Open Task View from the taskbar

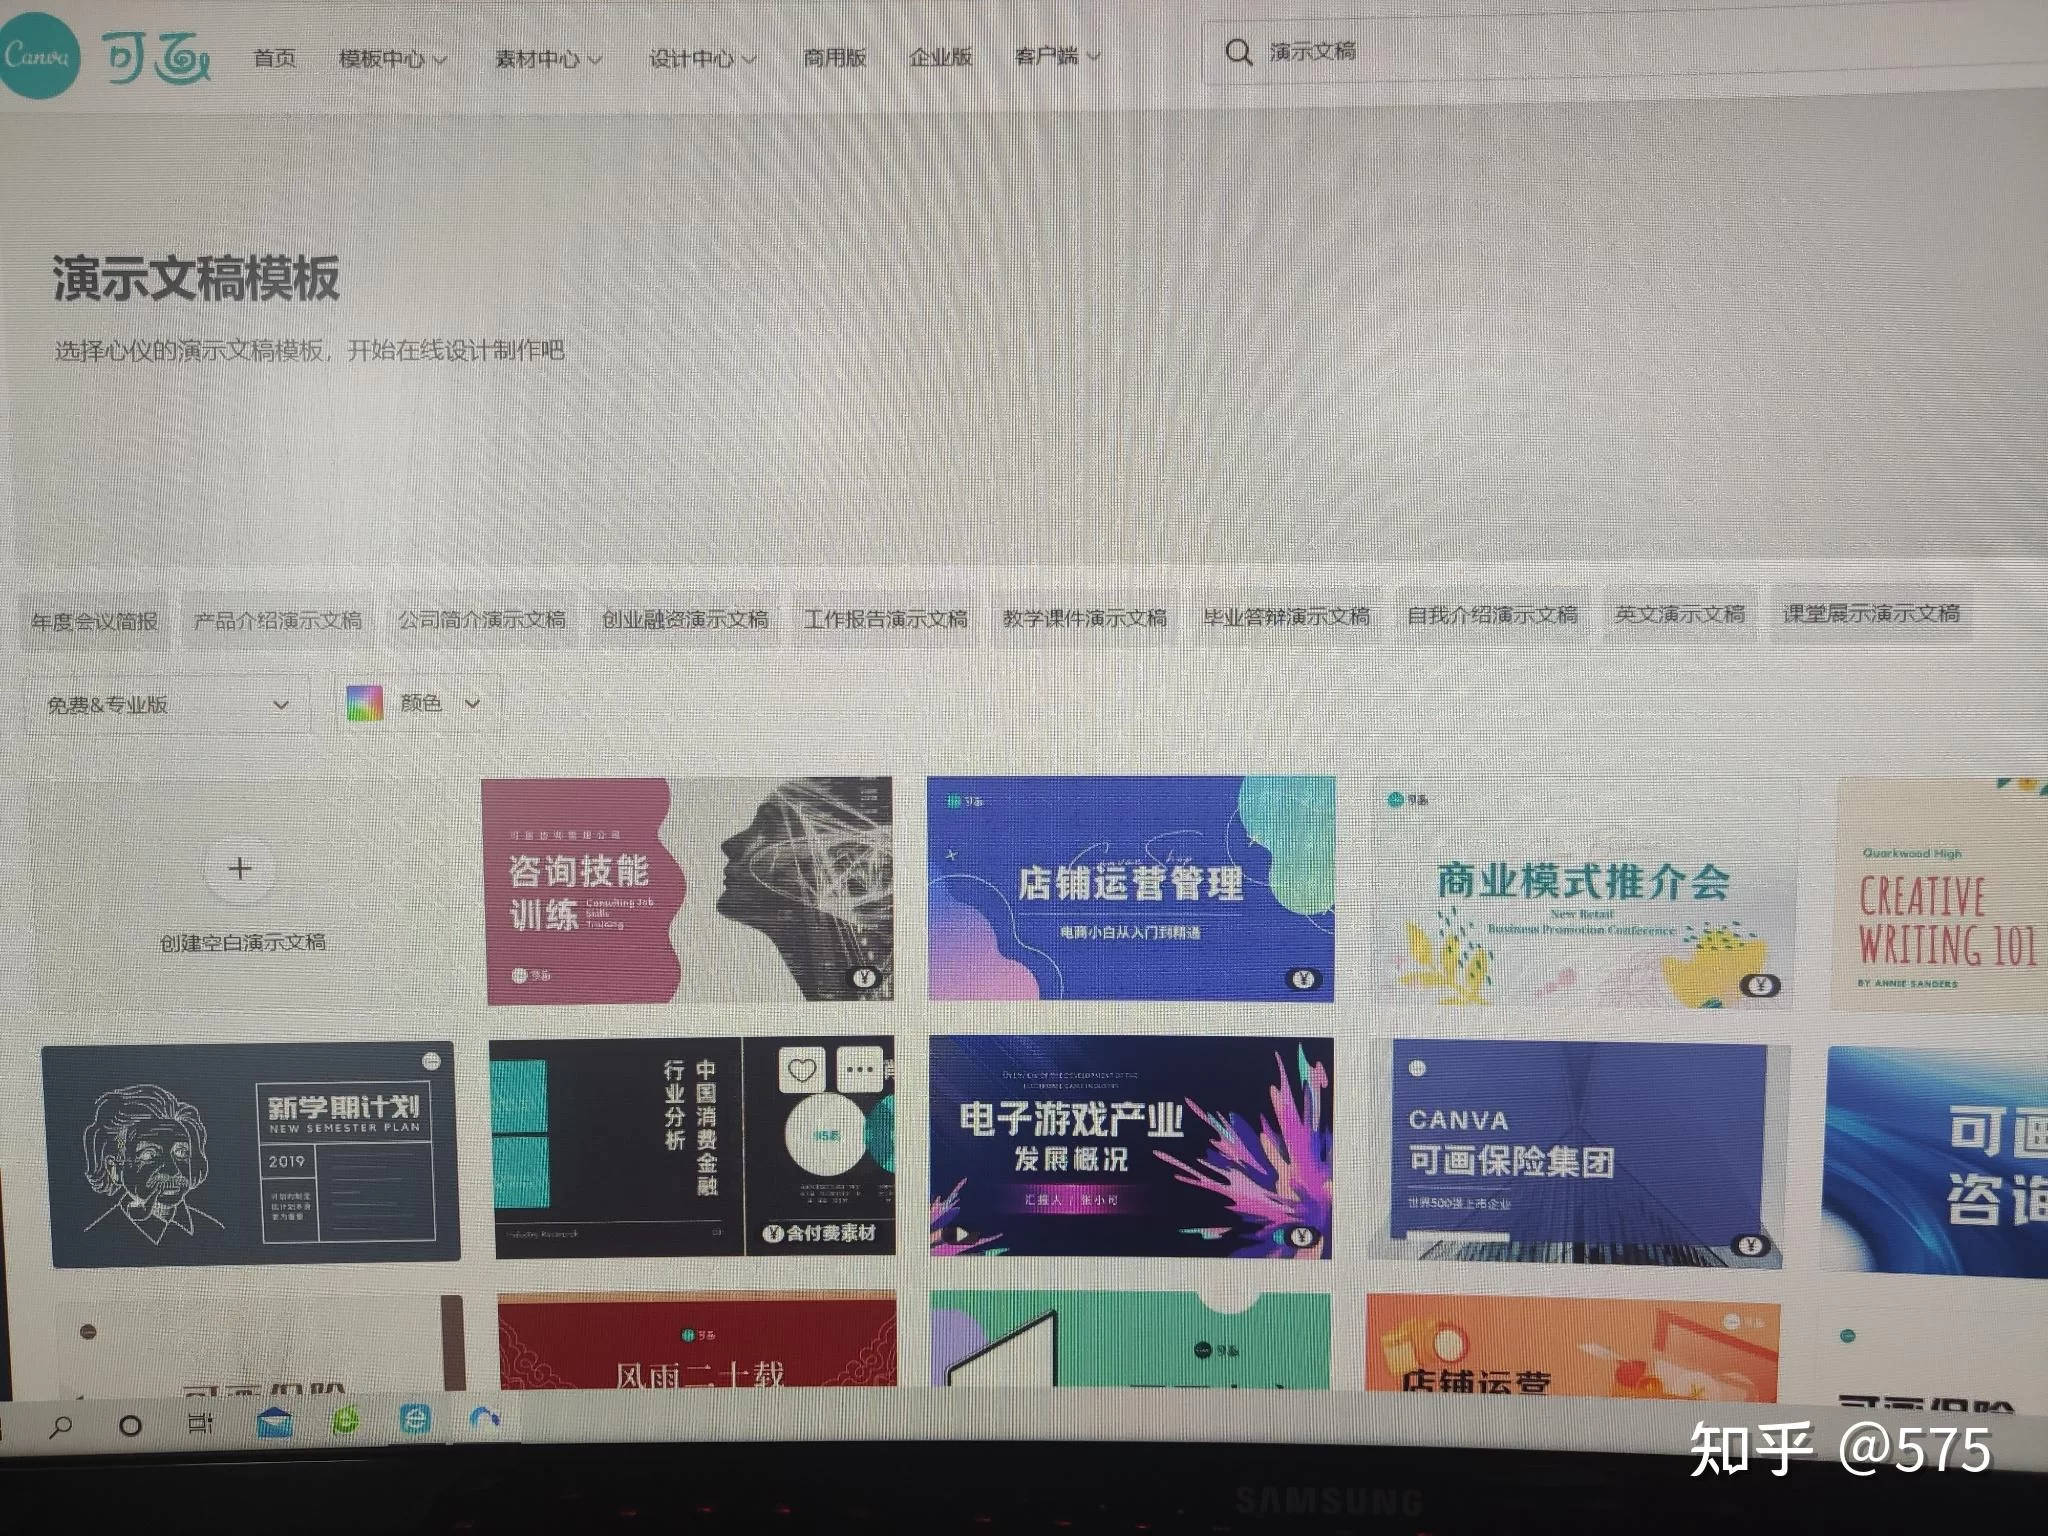coord(200,1423)
